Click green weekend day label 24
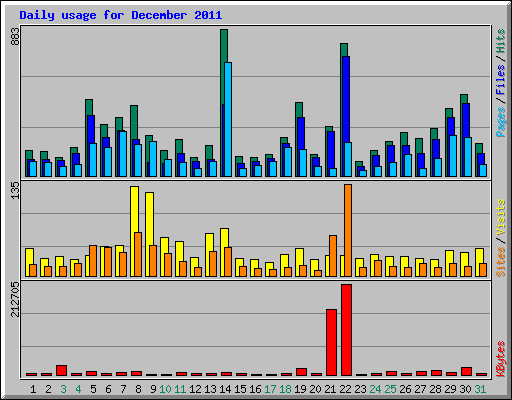 coord(375,389)
